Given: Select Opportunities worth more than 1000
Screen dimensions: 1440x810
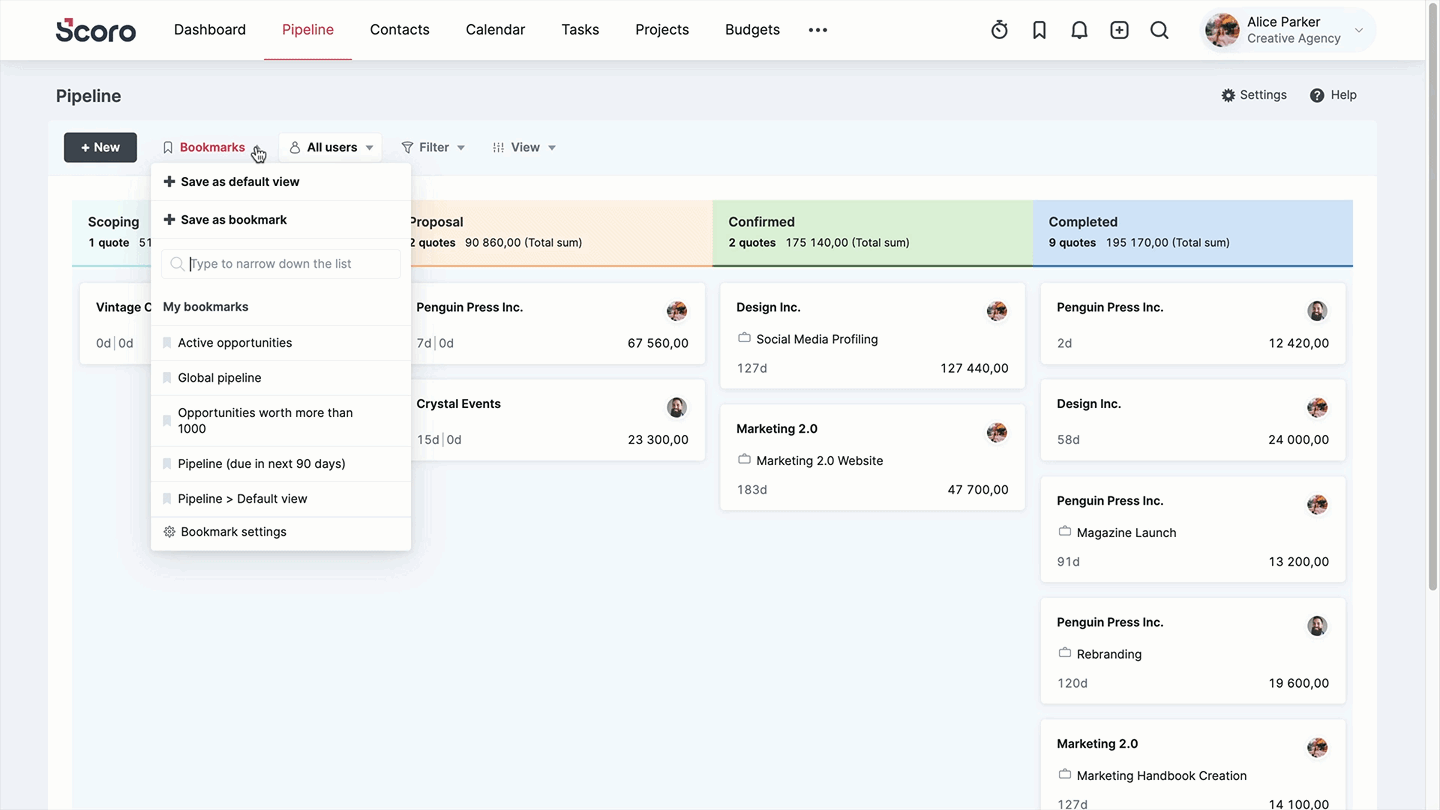Looking at the screenshot, I should click(x=281, y=421).
